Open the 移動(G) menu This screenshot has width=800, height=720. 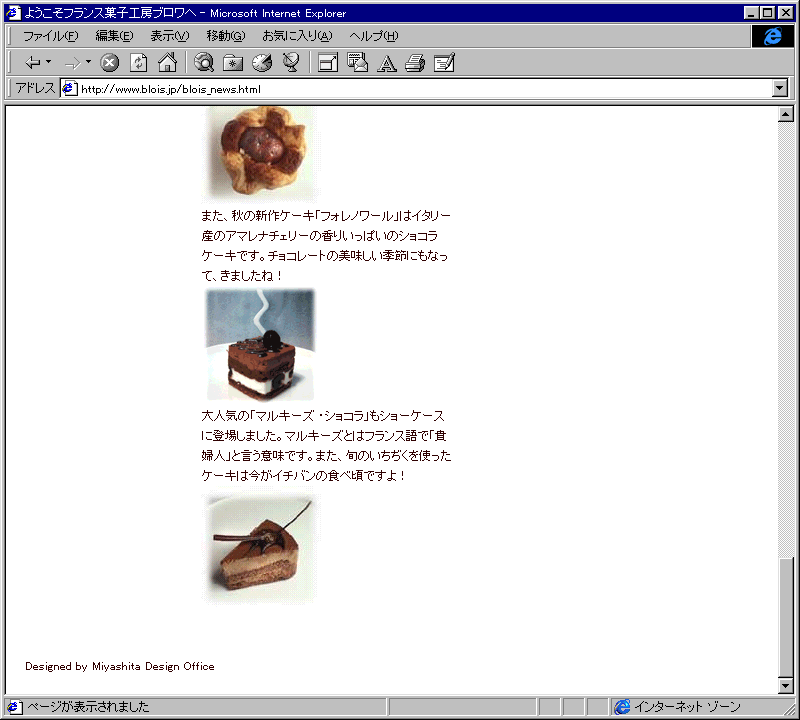226,36
